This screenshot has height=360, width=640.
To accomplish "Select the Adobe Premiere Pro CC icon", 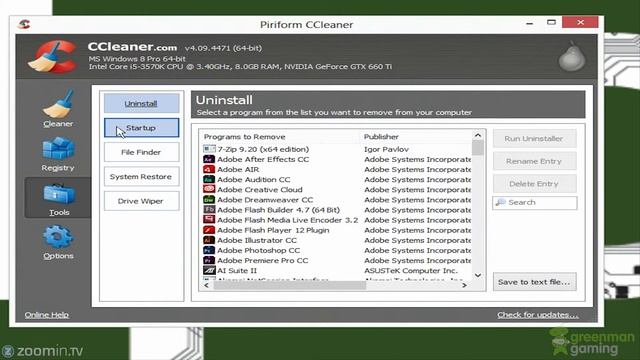I will coord(209,260).
